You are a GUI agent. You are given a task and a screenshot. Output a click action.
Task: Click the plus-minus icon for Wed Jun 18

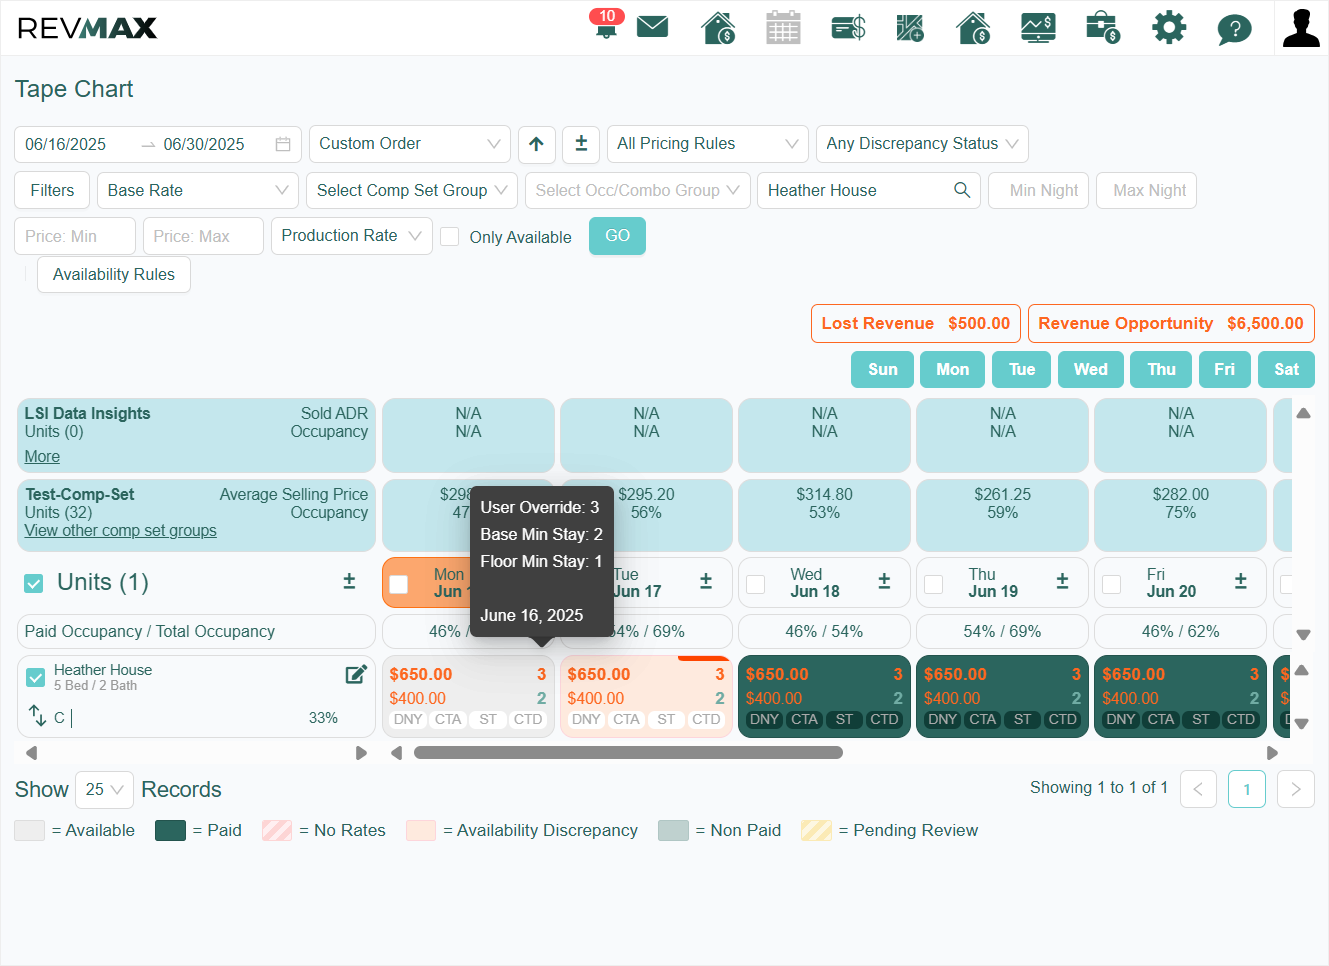coord(884,582)
